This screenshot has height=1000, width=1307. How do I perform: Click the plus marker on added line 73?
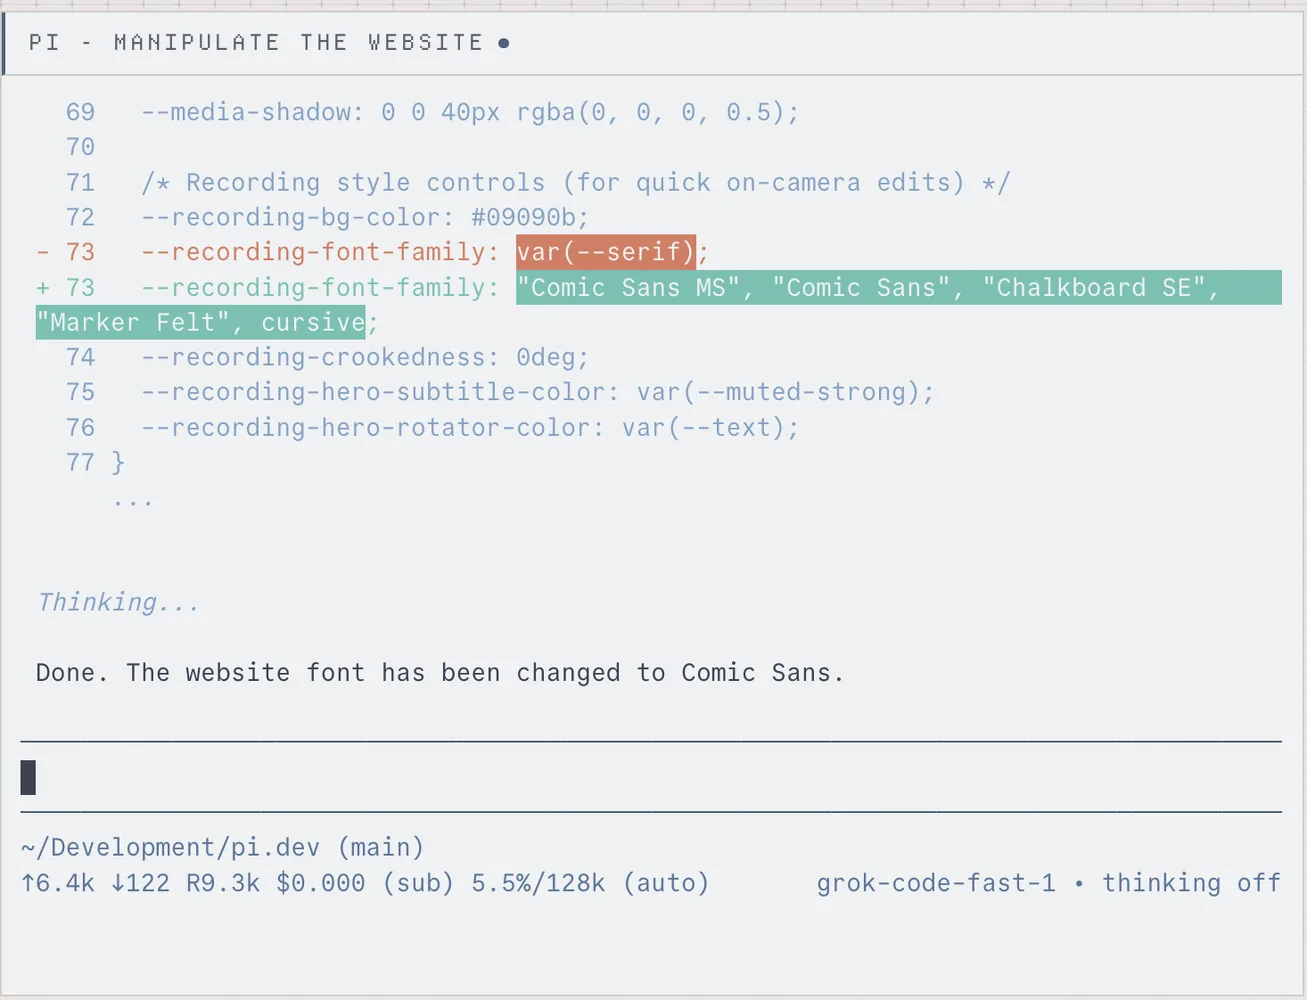pyautogui.click(x=43, y=288)
